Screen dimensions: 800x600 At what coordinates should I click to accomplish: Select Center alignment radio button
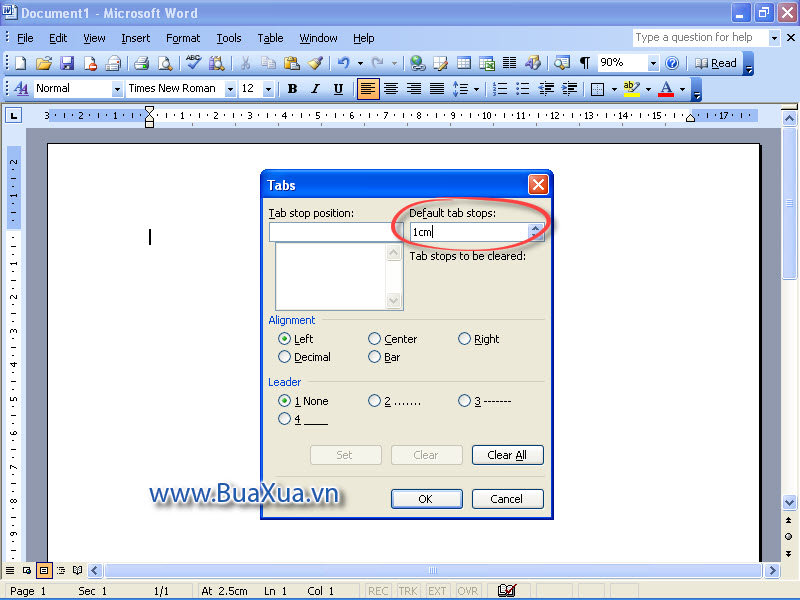tap(374, 339)
